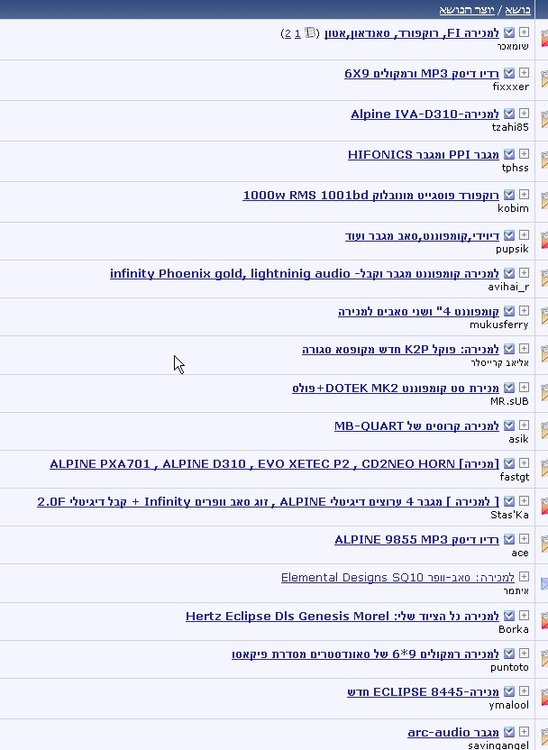Screen dimensions: 548x750
Task: Click the checkmark icon beside the K2P thread
Action: tap(509, 349)
